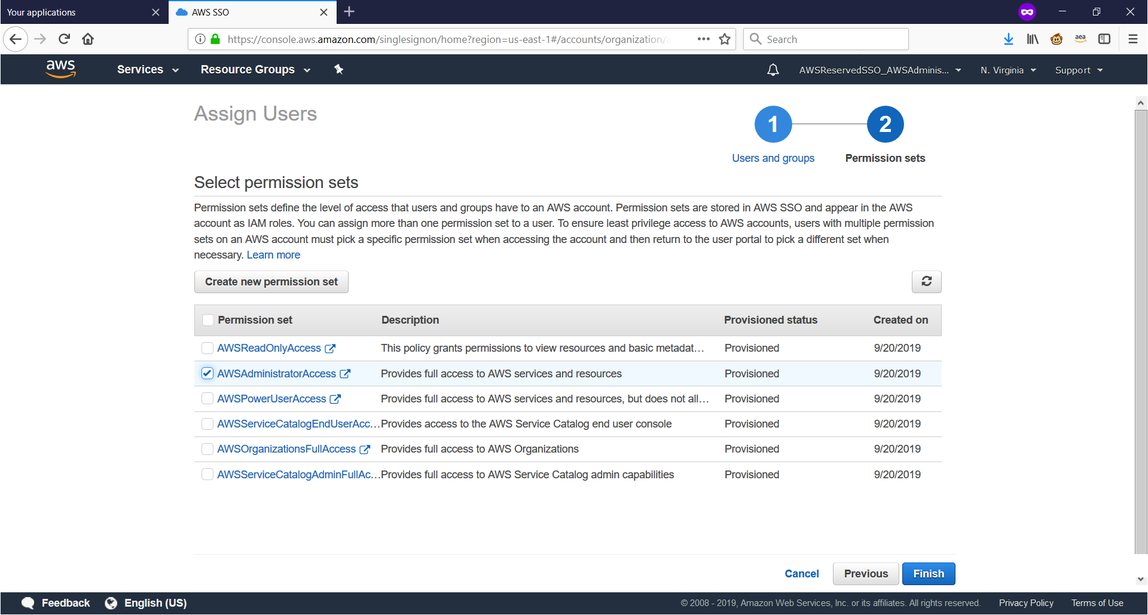Image resolution: width=1148 pixels, height=615 pixels.
Task: Click the refresh permission sets icon button
Action: pyautogui.click(x=926, y=281)
